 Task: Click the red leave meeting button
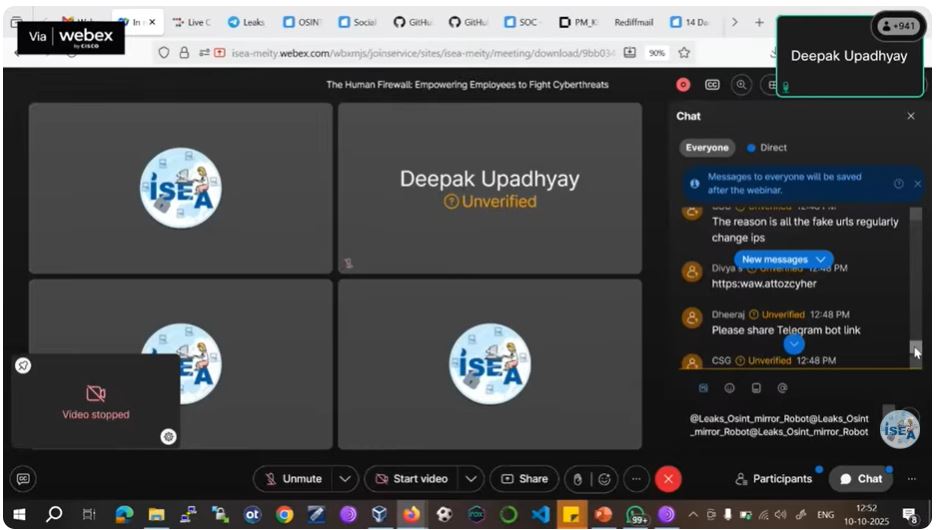tap(670, 479)
